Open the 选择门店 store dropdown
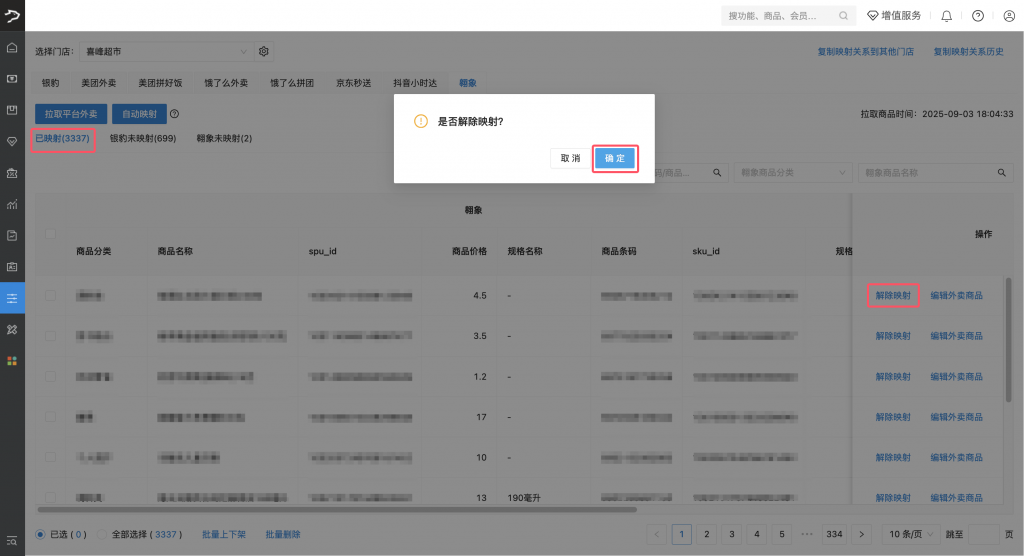Image resolution: width=1024 pixels, height=556 pixels. [x=165, y=51]
